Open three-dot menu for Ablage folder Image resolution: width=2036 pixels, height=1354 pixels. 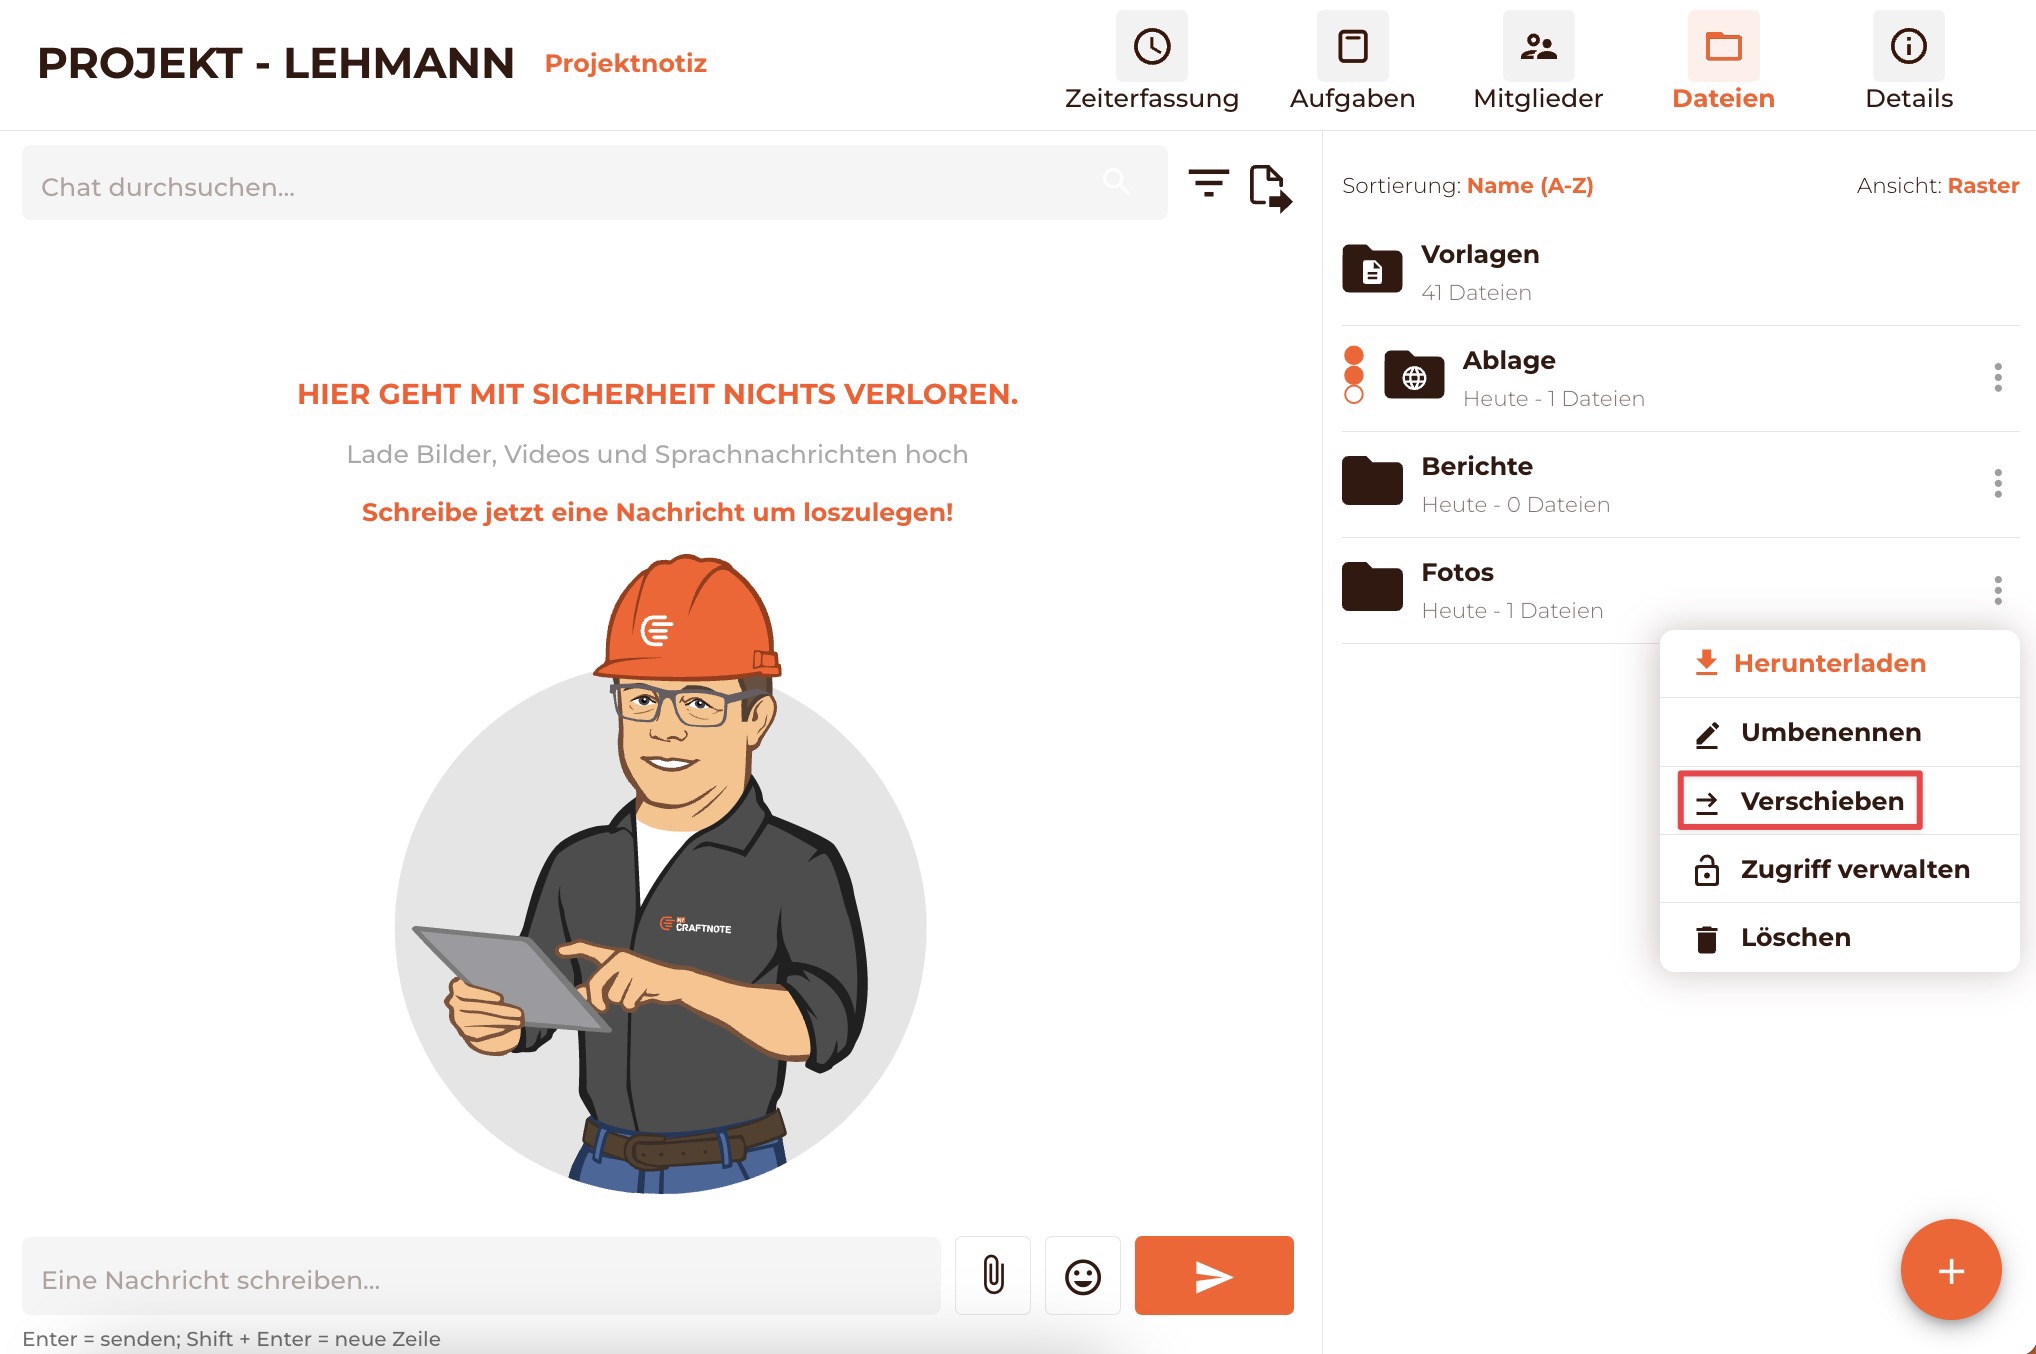pyautogui.click(x=1997, y=378)
